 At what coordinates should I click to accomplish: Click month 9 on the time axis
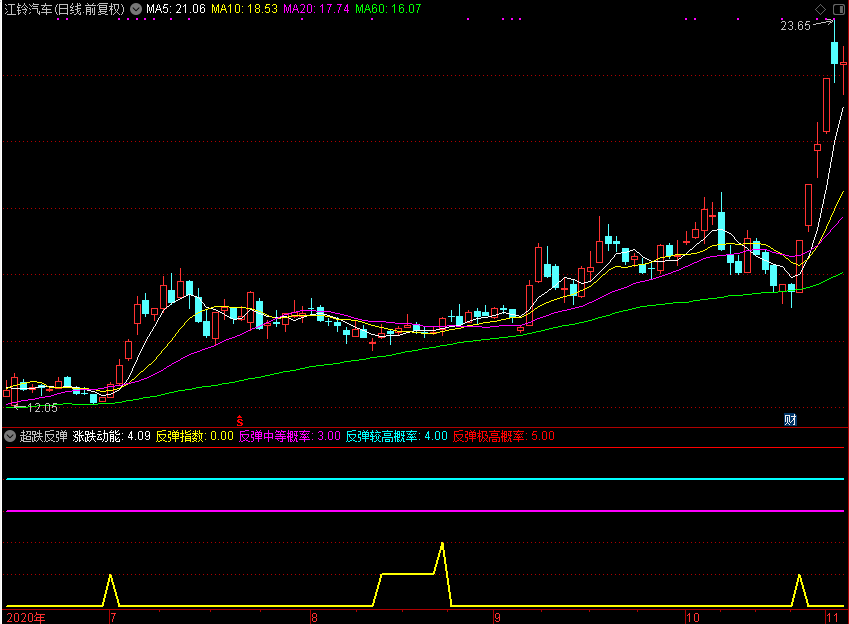pos(498,618)
